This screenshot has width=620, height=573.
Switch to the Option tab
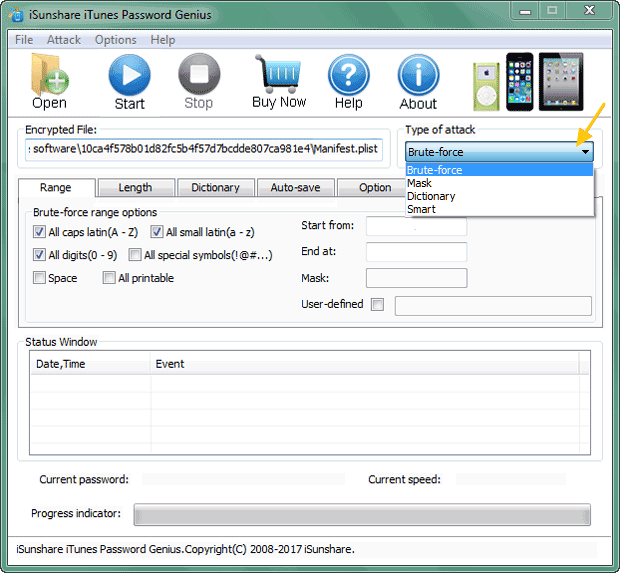(374, 187)
